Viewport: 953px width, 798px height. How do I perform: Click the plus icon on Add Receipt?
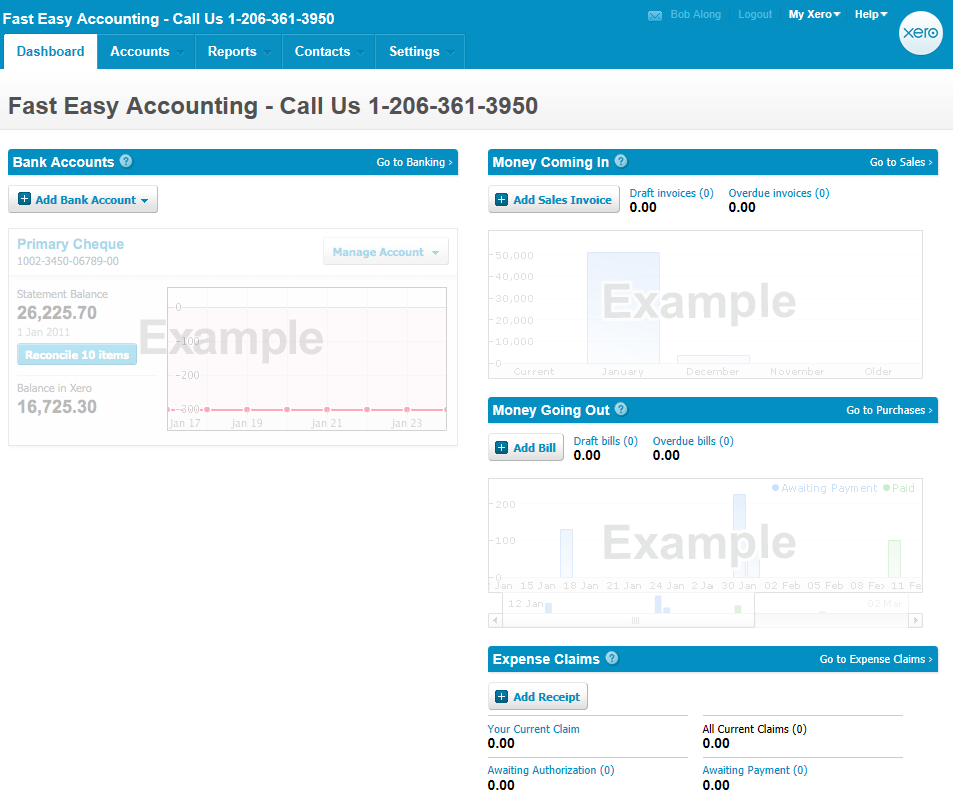503,696
